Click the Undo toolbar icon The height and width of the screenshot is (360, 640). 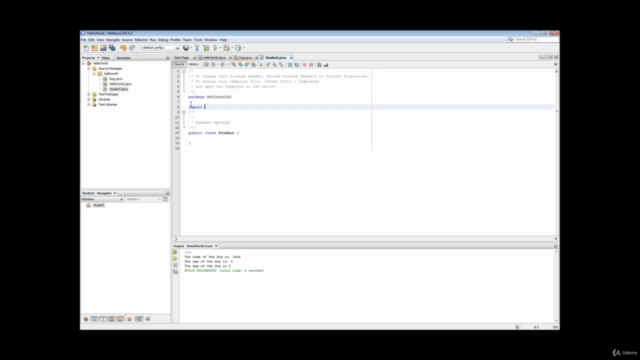(x=123, y=48)
